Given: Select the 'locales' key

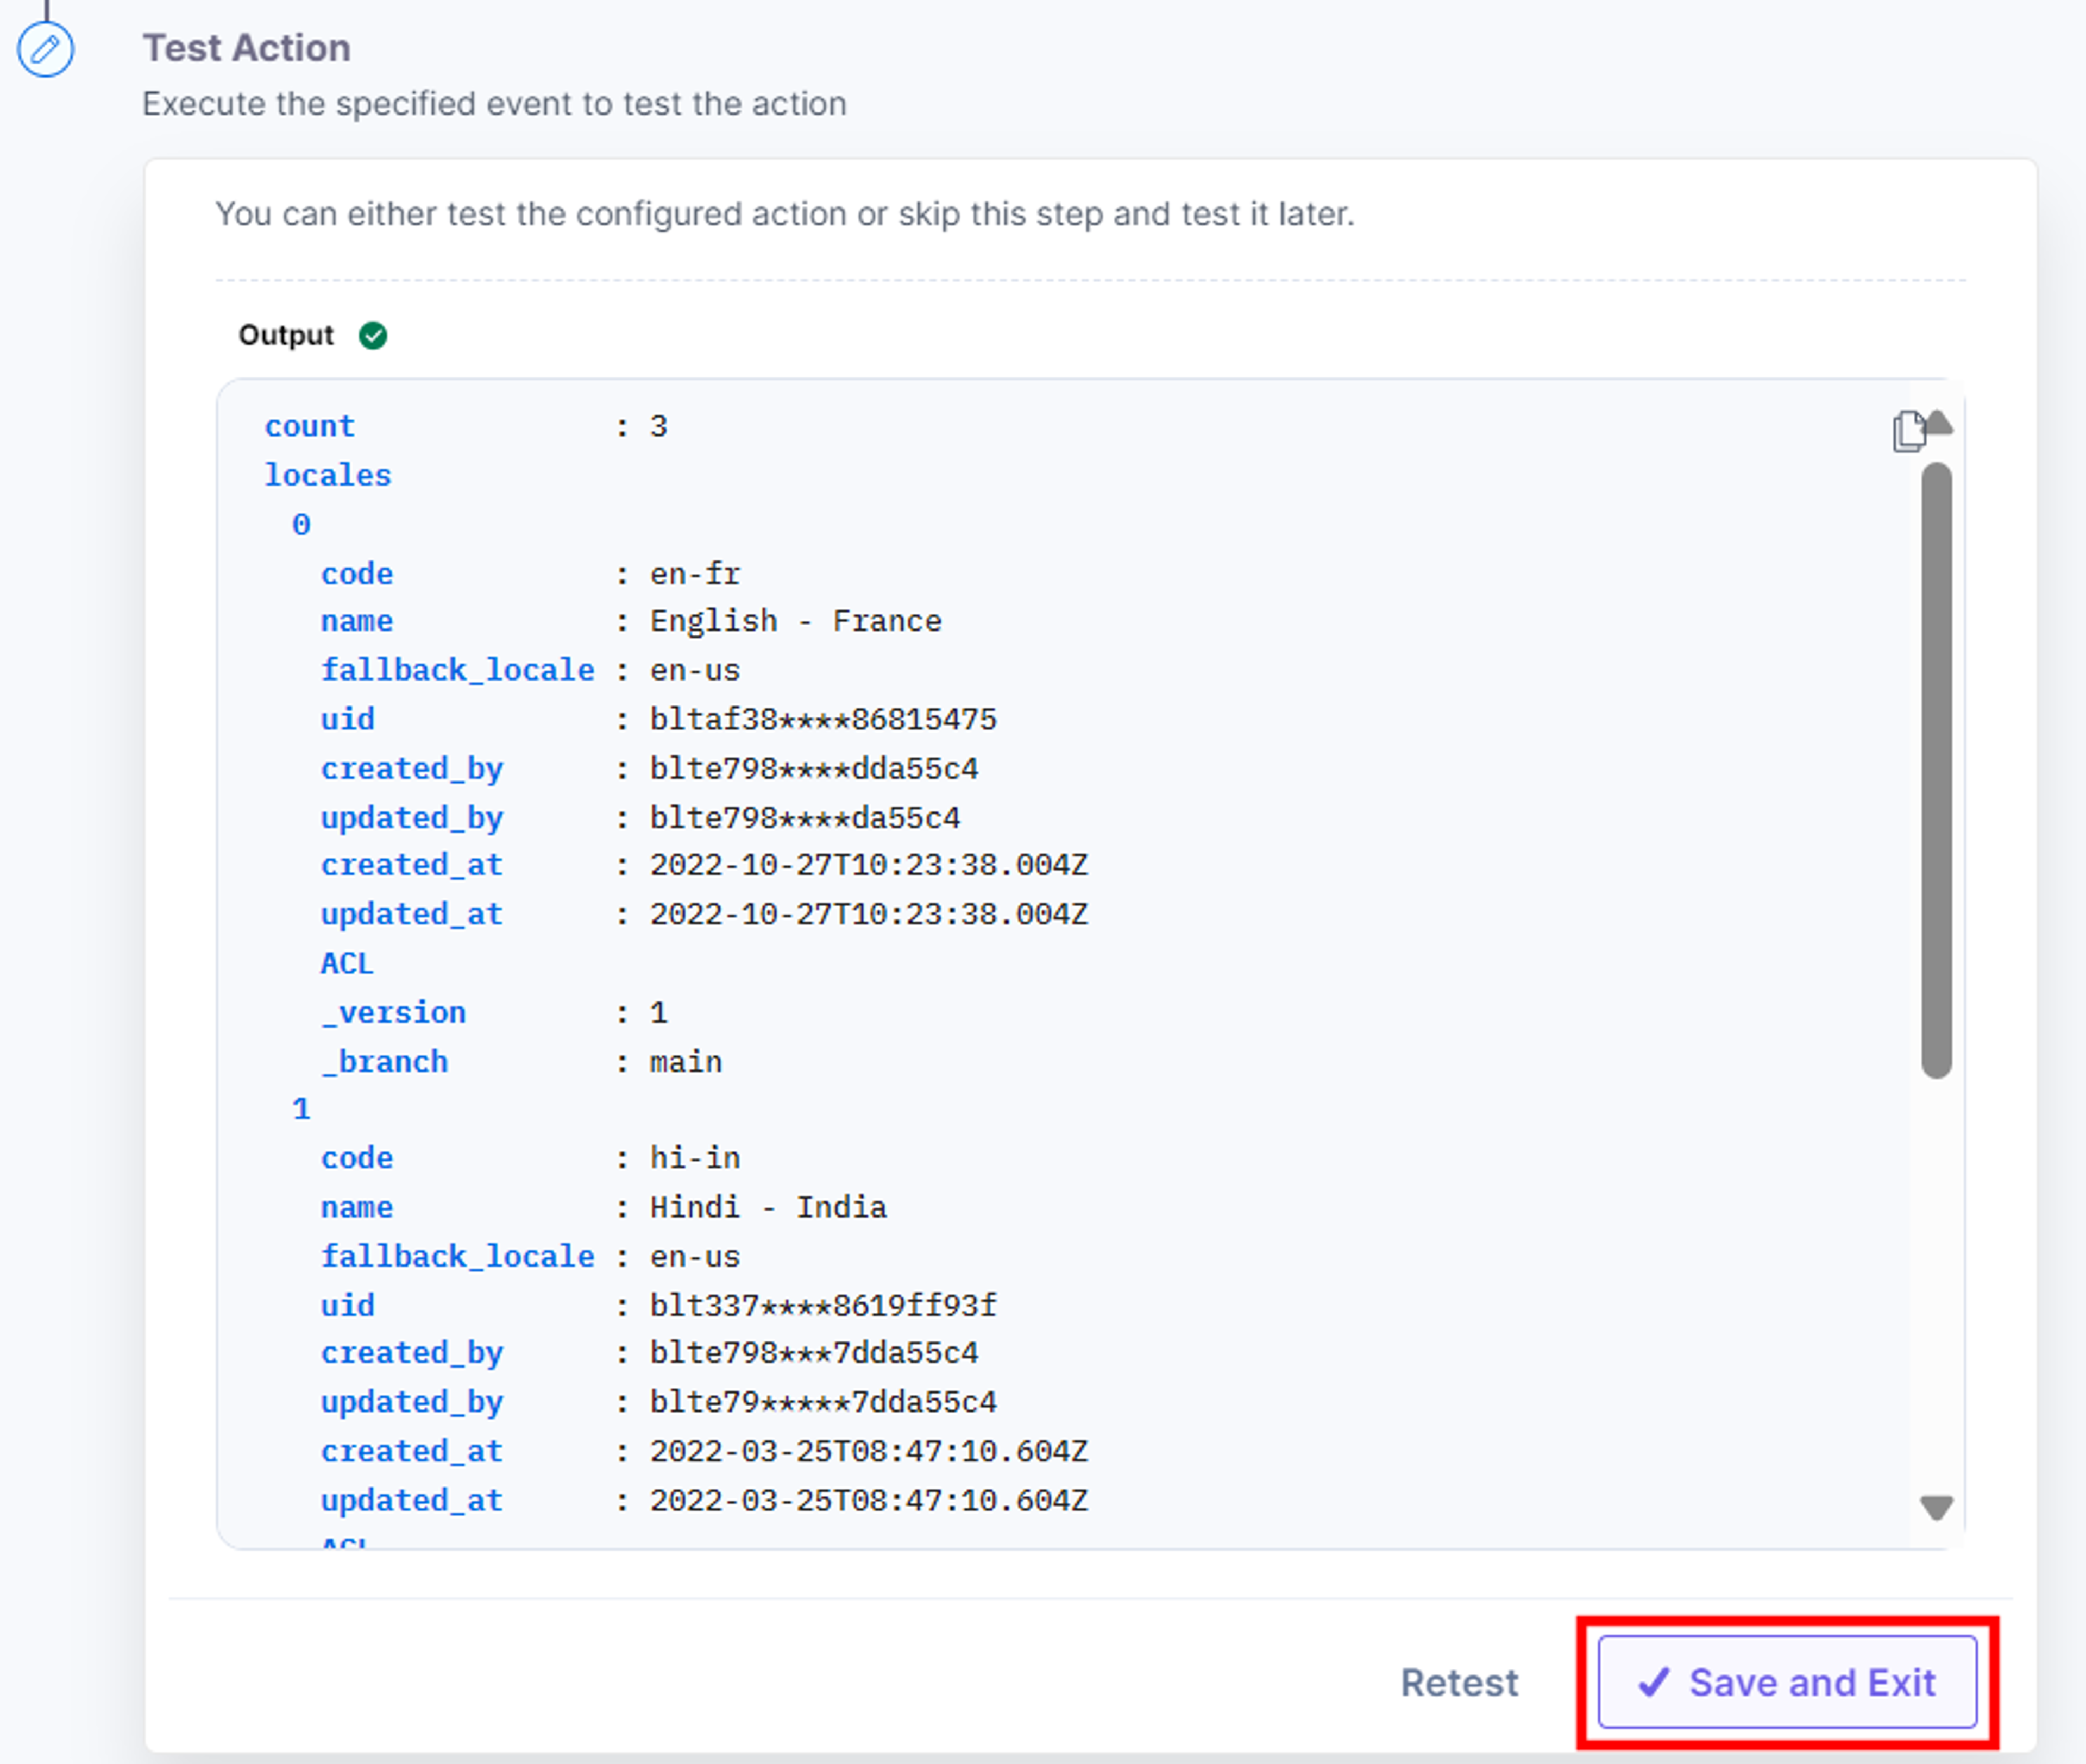Looking at the screenshot, I should click(327, 475).
